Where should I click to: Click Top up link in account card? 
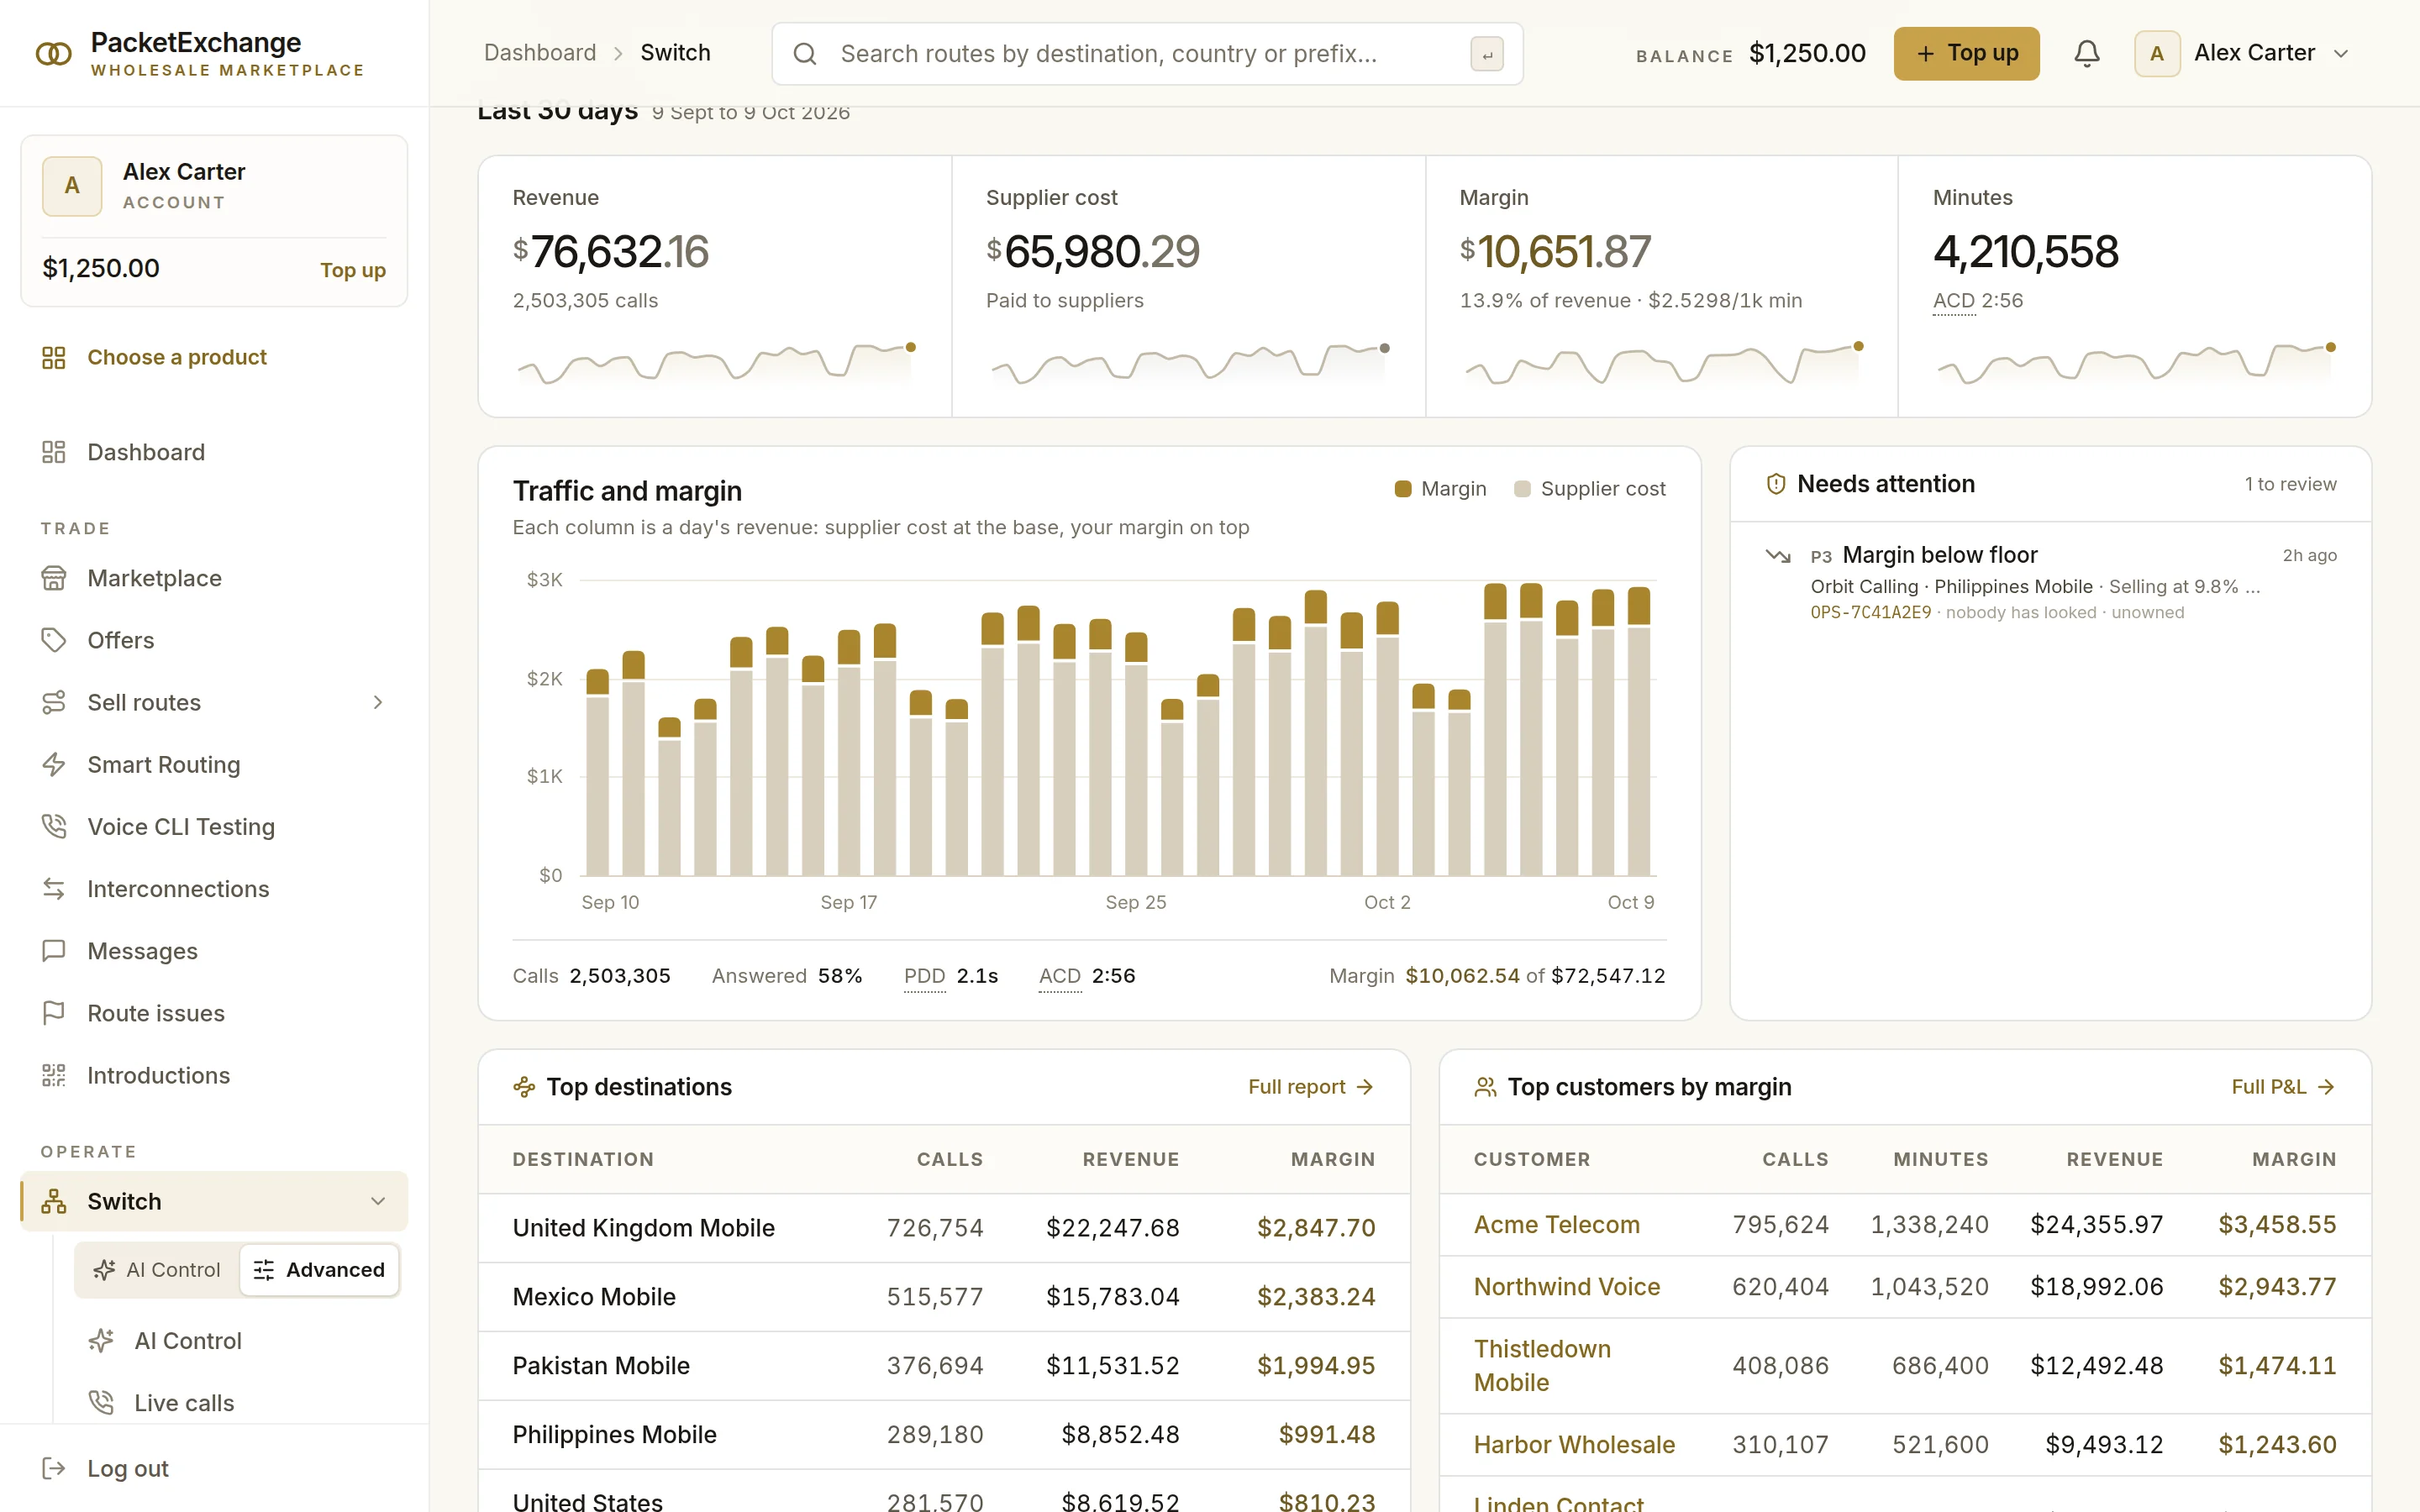[352, 270]
